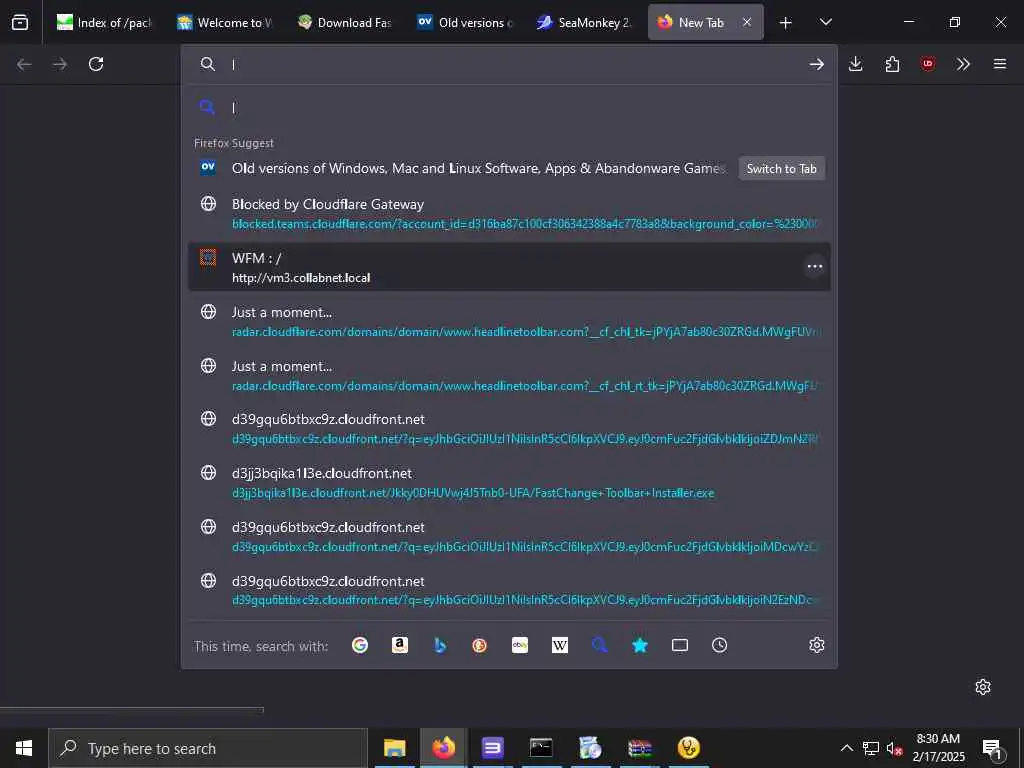Search history with the clock icon

click(x=720, y=645)
